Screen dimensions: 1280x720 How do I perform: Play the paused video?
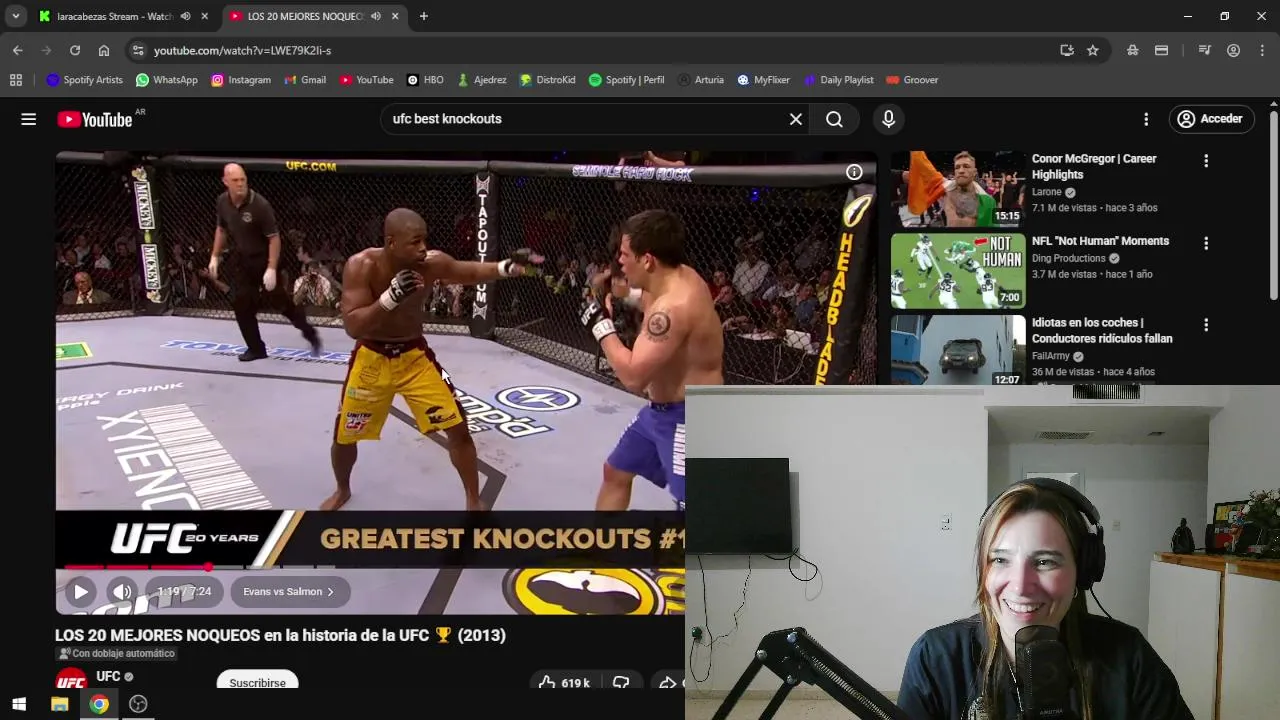(x=80, y=592)
